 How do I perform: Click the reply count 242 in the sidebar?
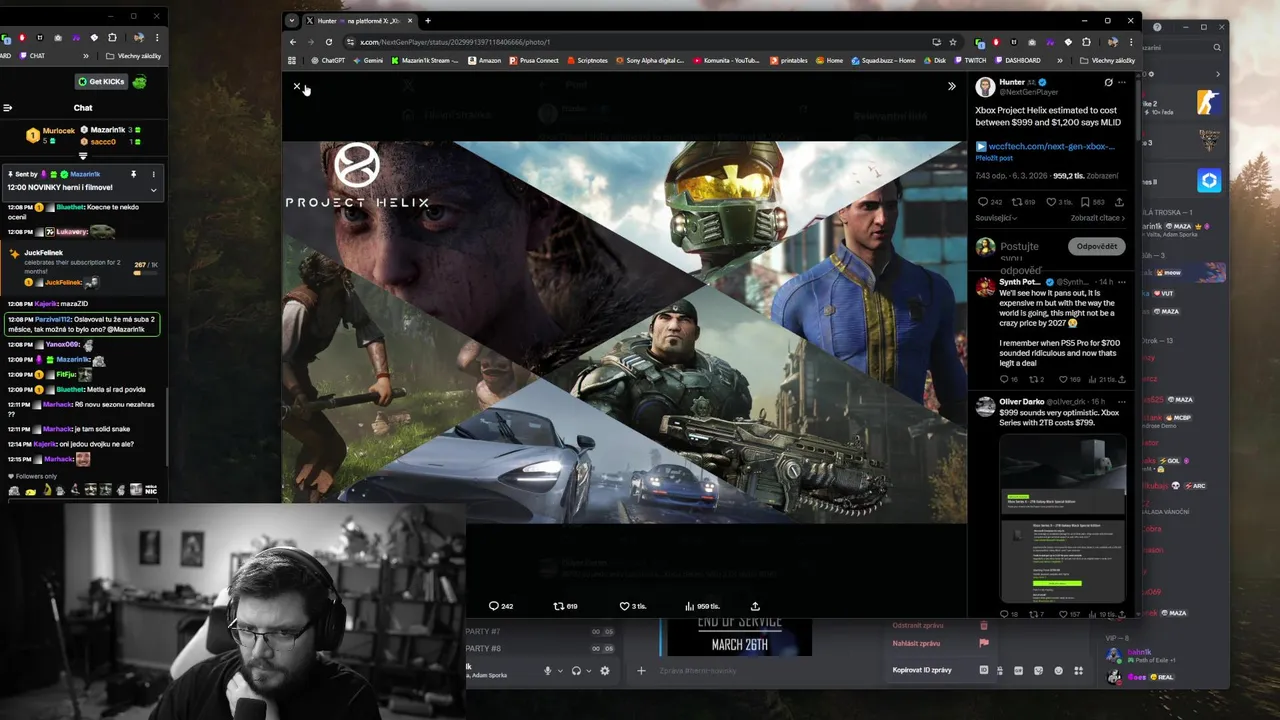pos(990,202)
